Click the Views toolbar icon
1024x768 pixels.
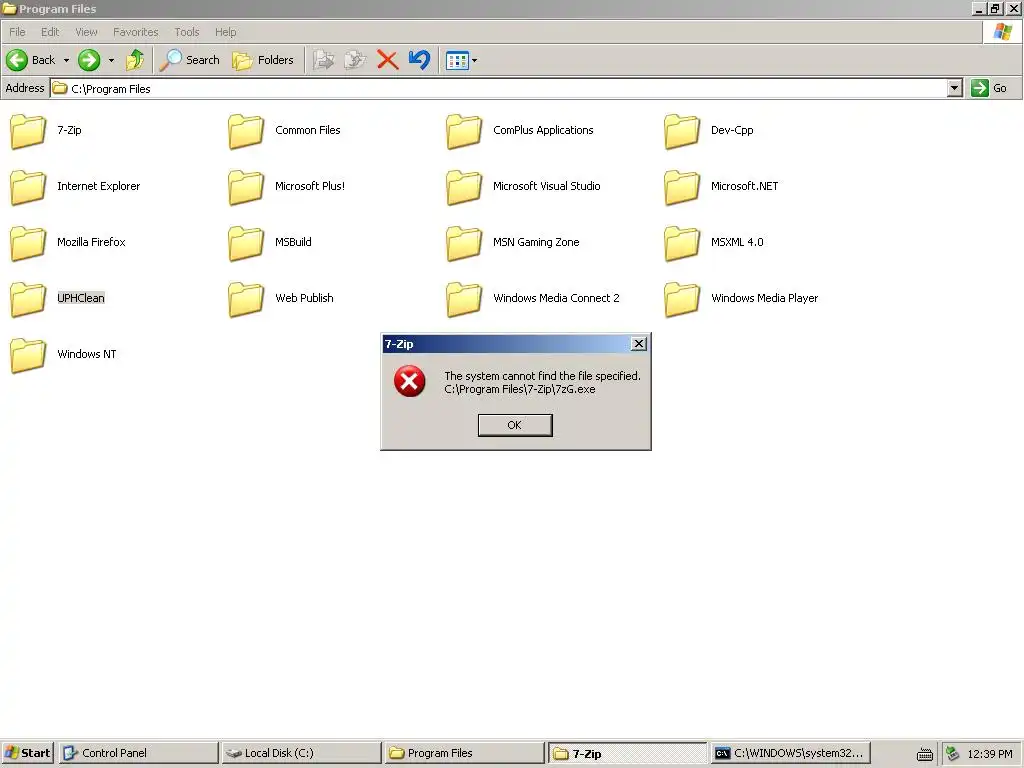click(457, 61)
